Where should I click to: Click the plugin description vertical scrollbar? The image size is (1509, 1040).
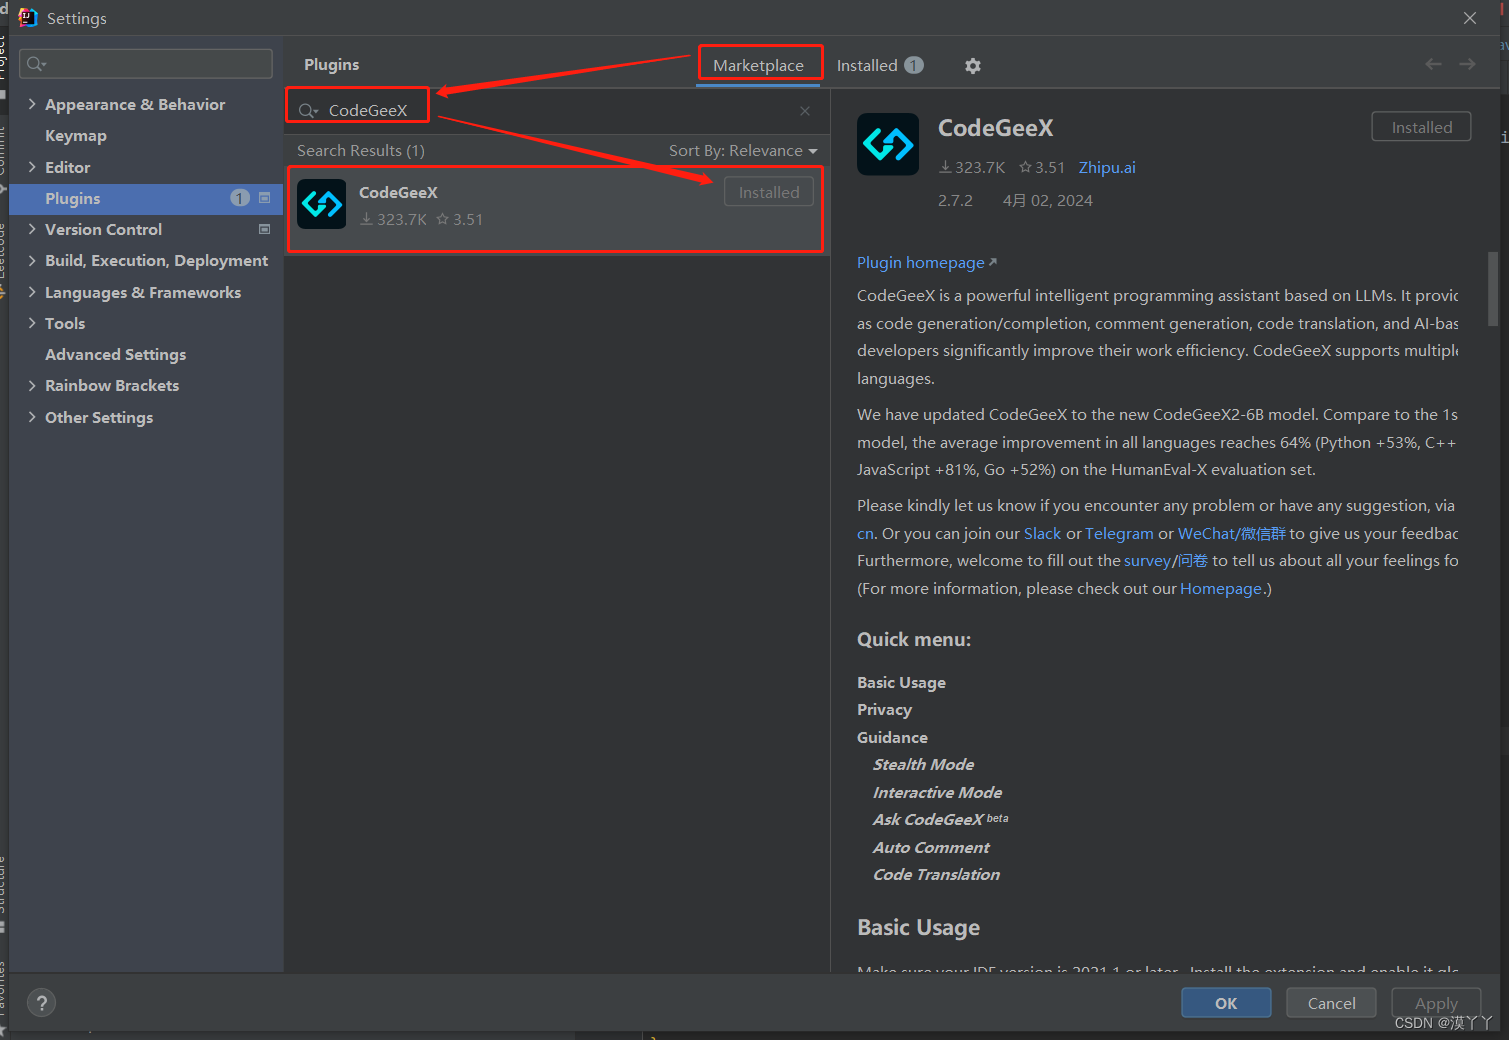click(x=1492, y=288)
